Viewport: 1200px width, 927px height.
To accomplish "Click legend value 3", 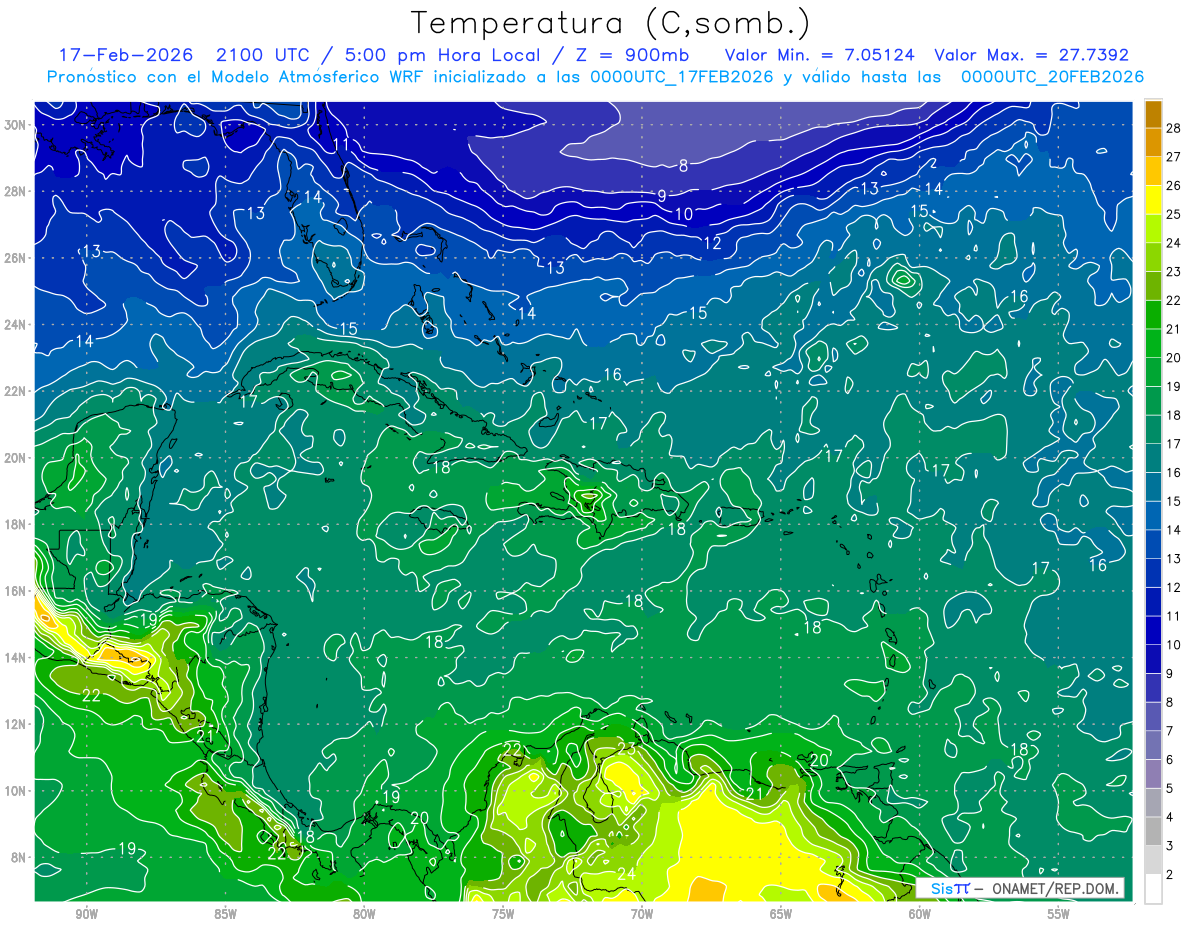I will [1169, 846].
